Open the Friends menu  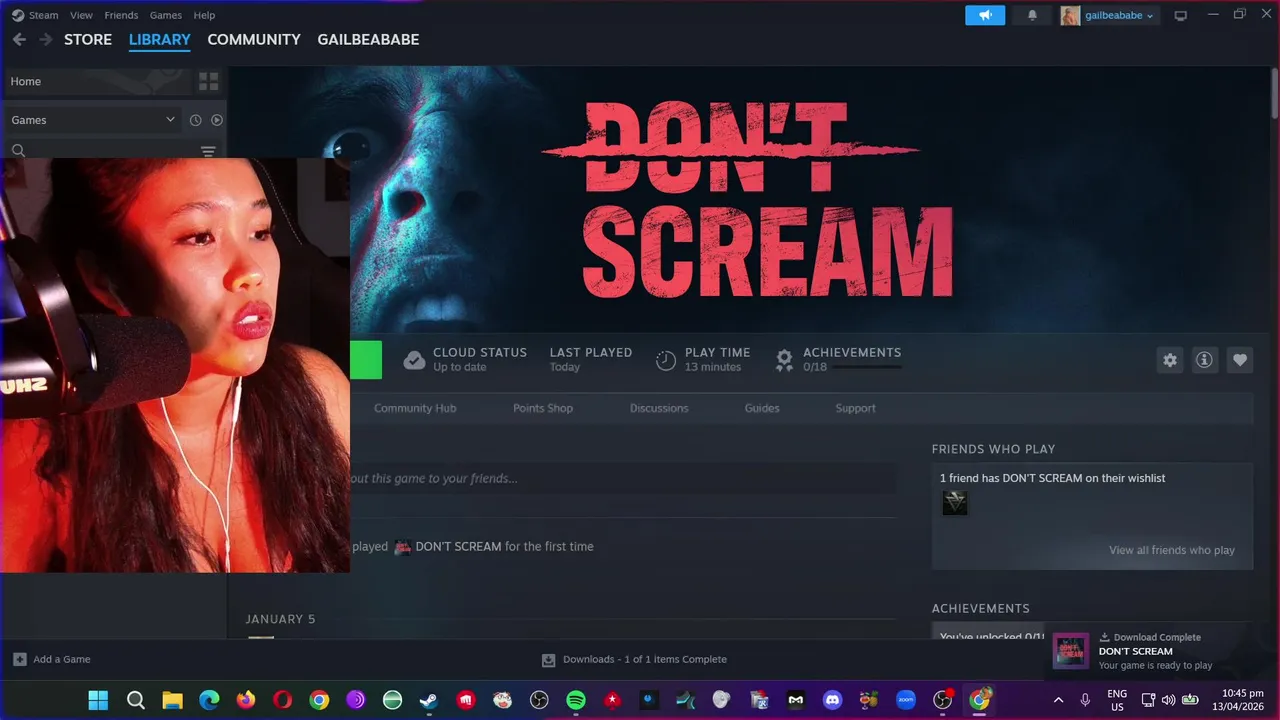pos(121,15)
